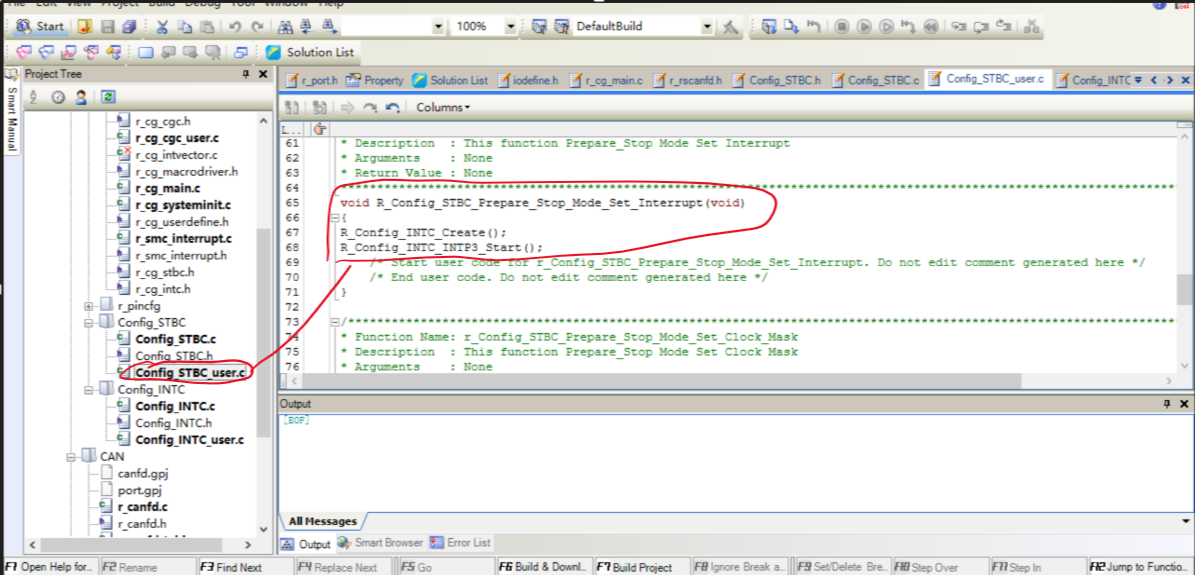The image size is (1195, 575).
Task: Switch to iodefine.h editor tab
Action: coord(529,79)
